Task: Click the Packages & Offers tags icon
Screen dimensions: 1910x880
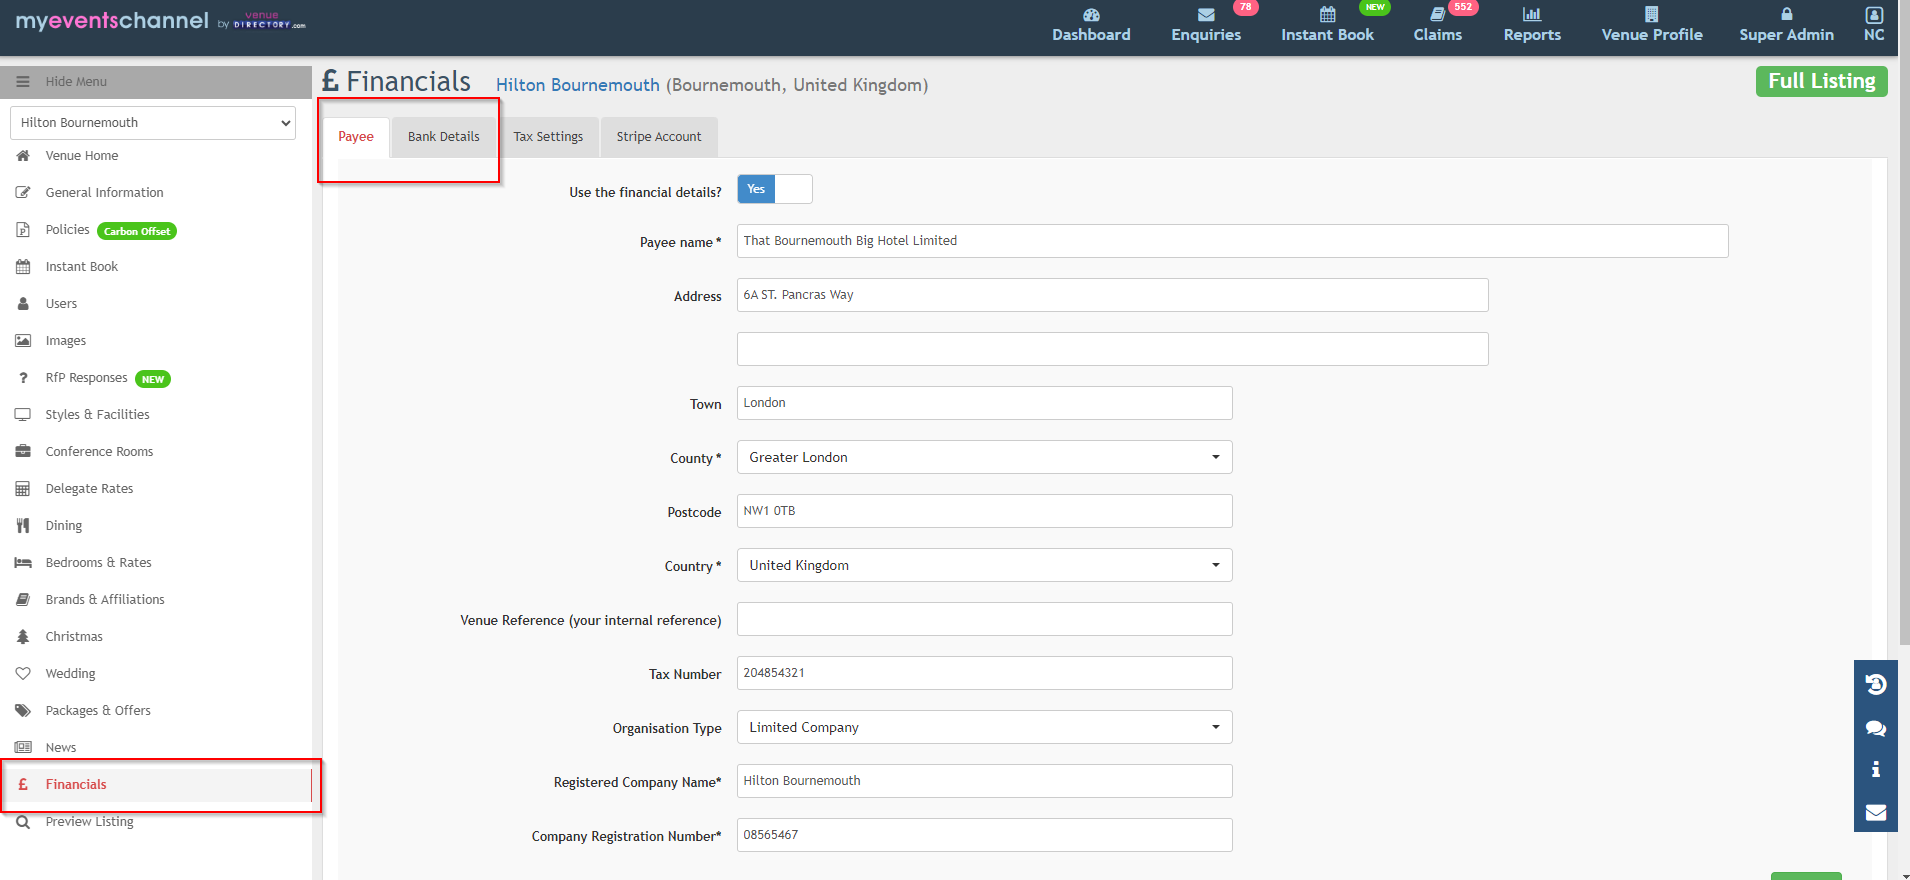Action: coord(23,711)
